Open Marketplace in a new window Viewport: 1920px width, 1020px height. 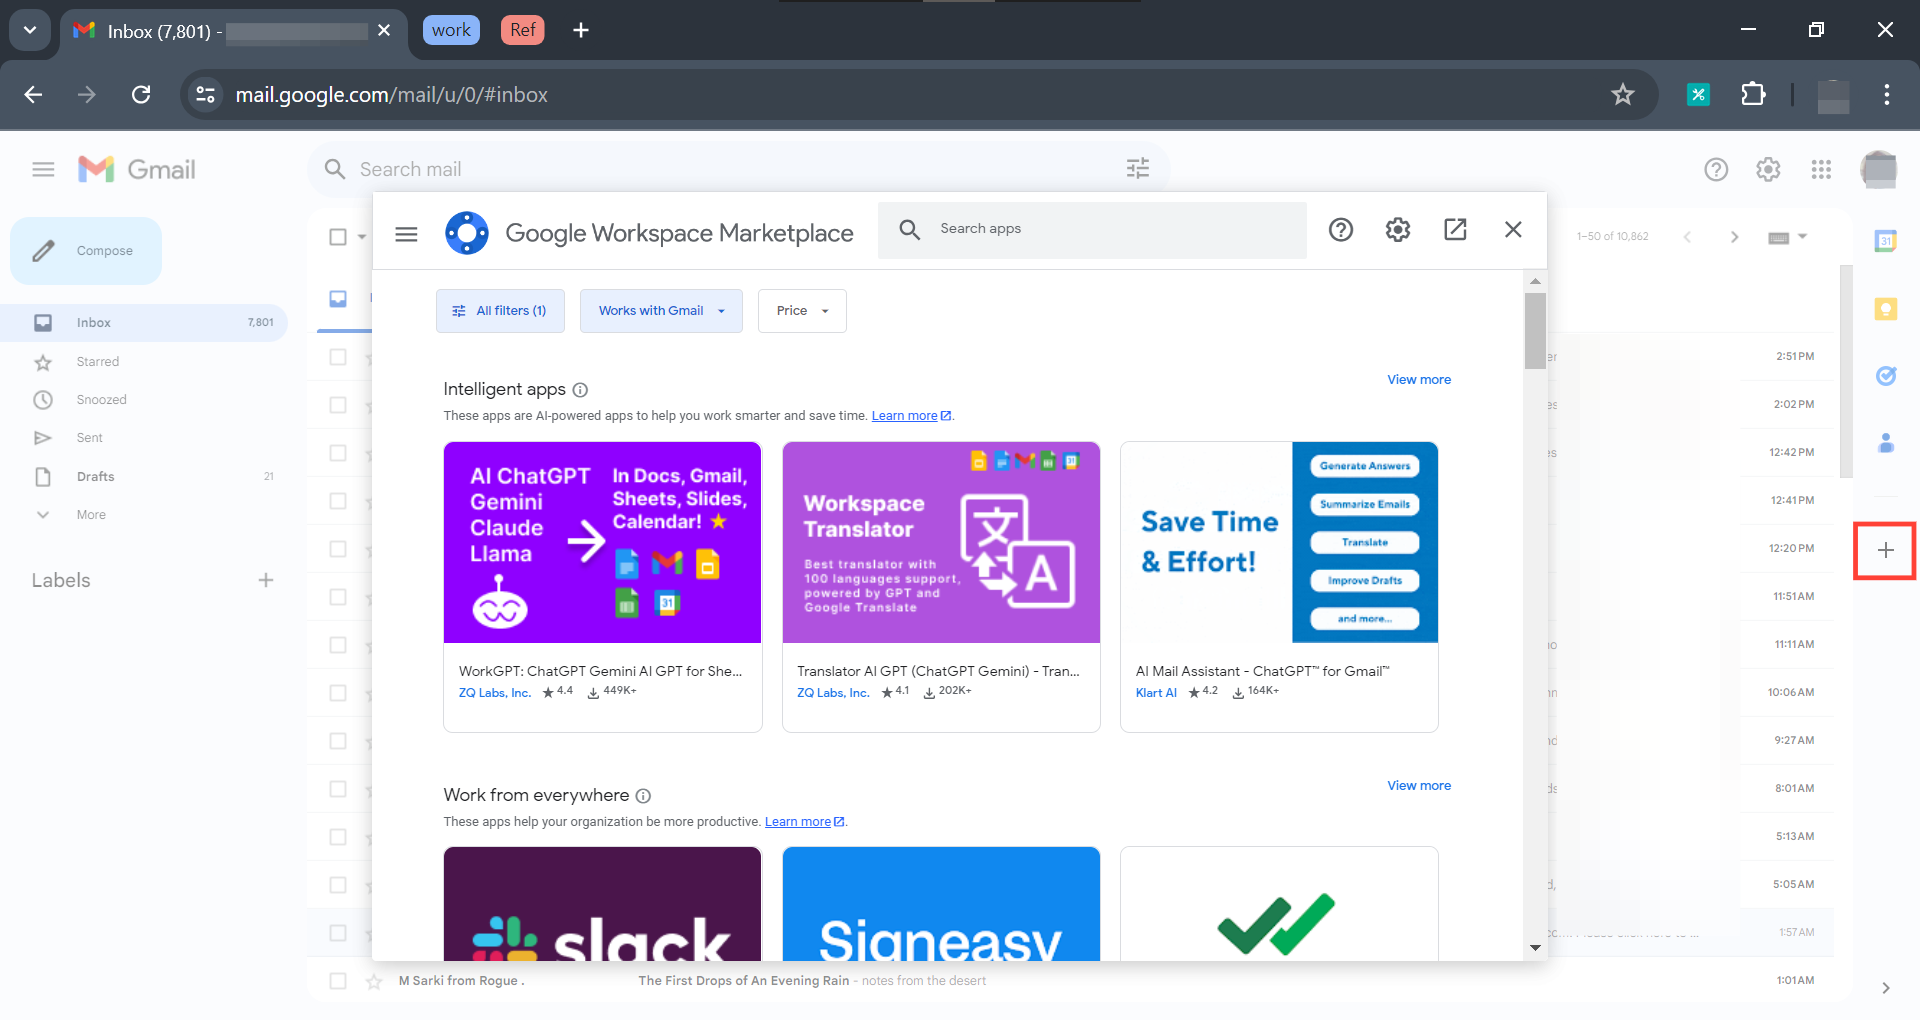[1456, 230]
